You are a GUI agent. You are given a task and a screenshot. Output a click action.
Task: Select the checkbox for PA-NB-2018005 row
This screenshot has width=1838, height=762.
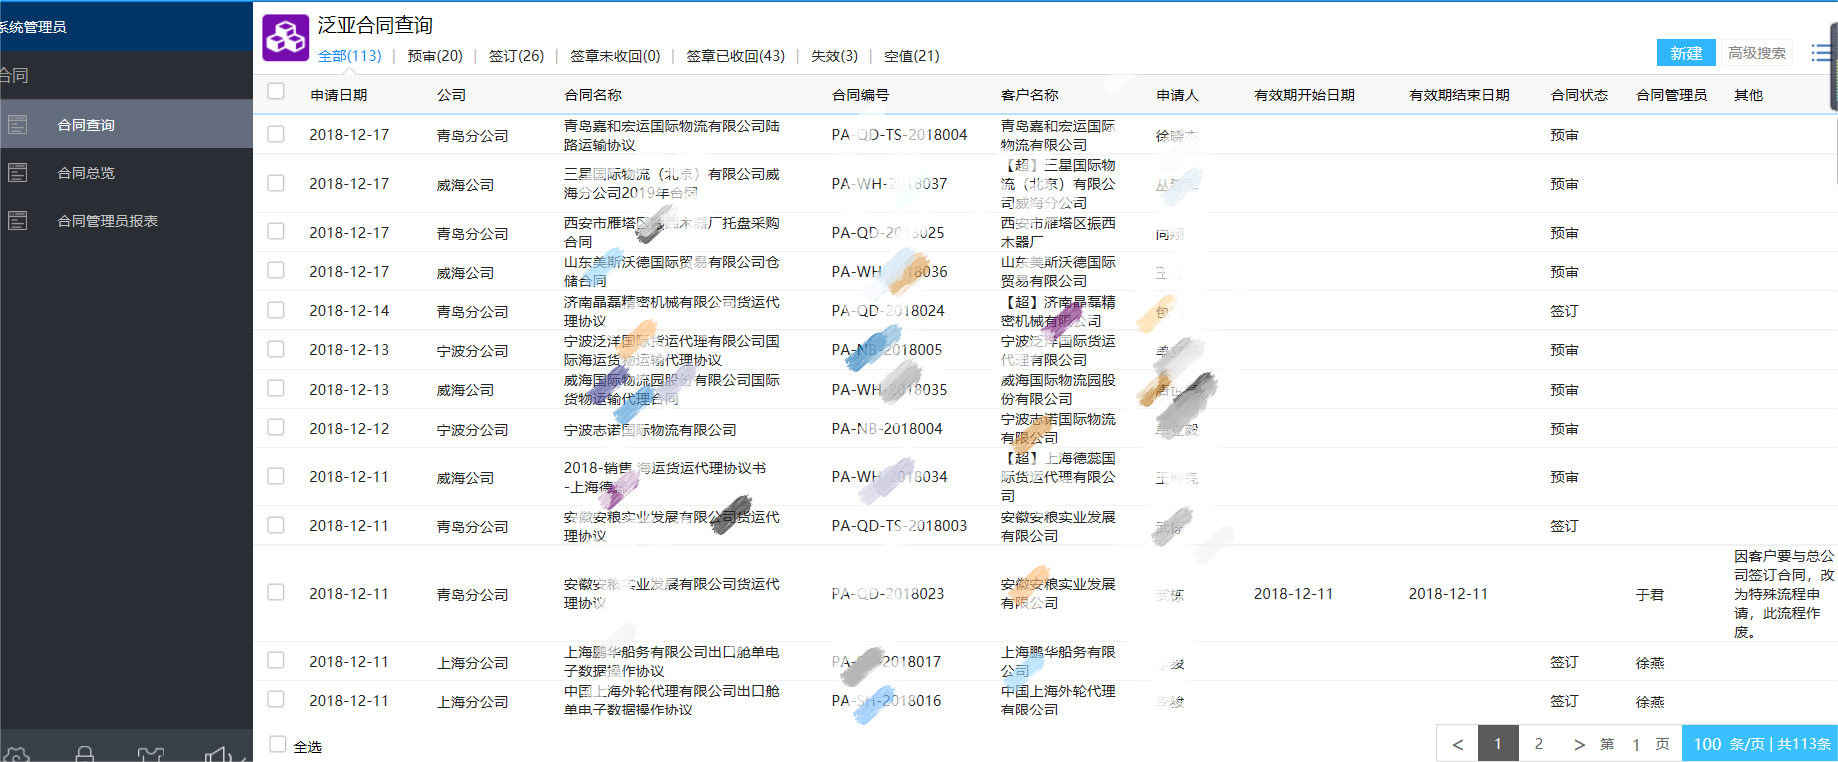point(276,349)
